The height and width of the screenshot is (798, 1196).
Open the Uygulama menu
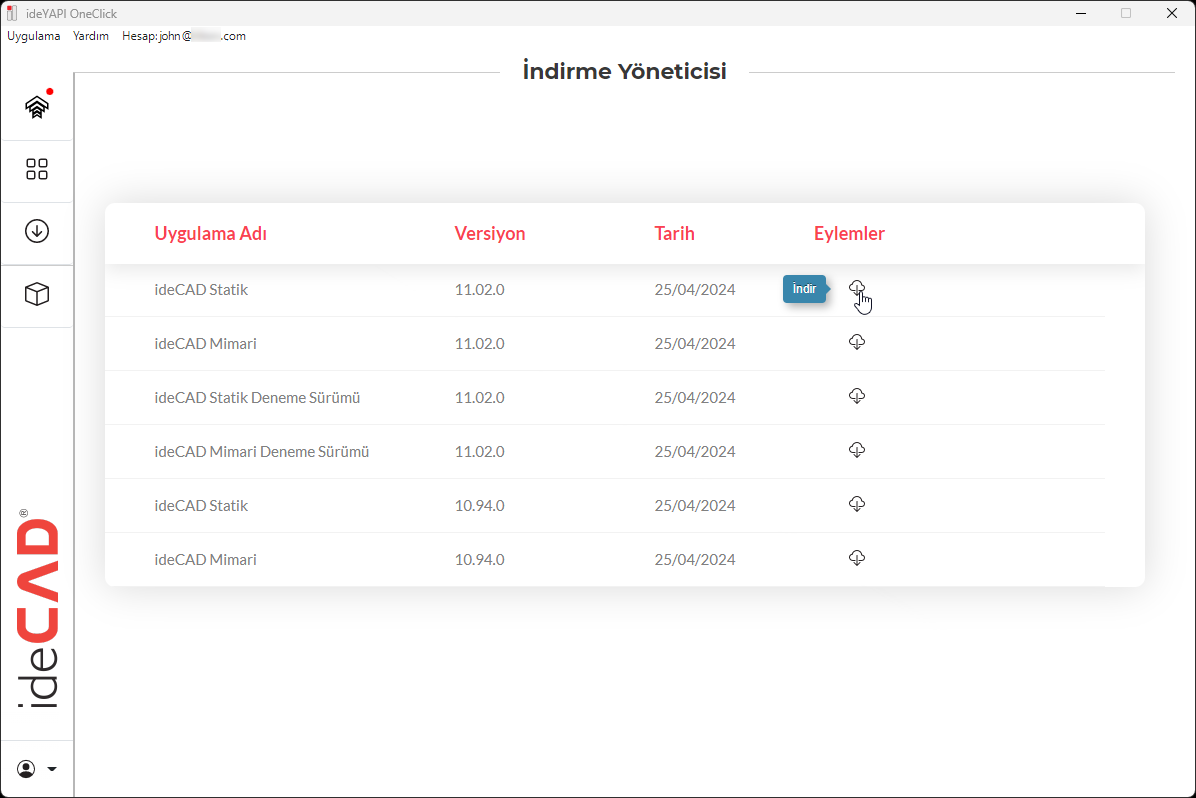point(33,36)
